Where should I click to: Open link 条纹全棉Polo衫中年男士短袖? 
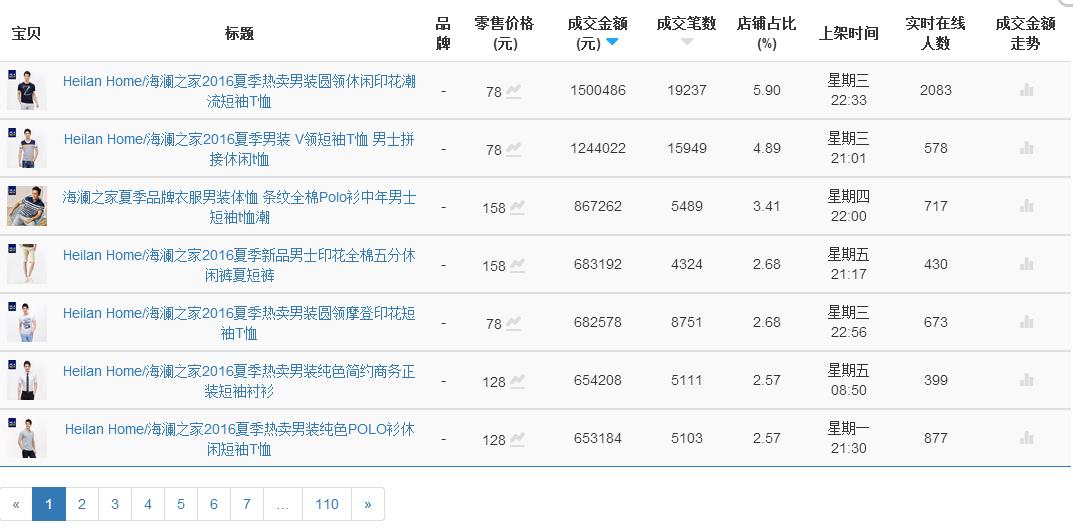pyautogui.click(x=239, y=207)
